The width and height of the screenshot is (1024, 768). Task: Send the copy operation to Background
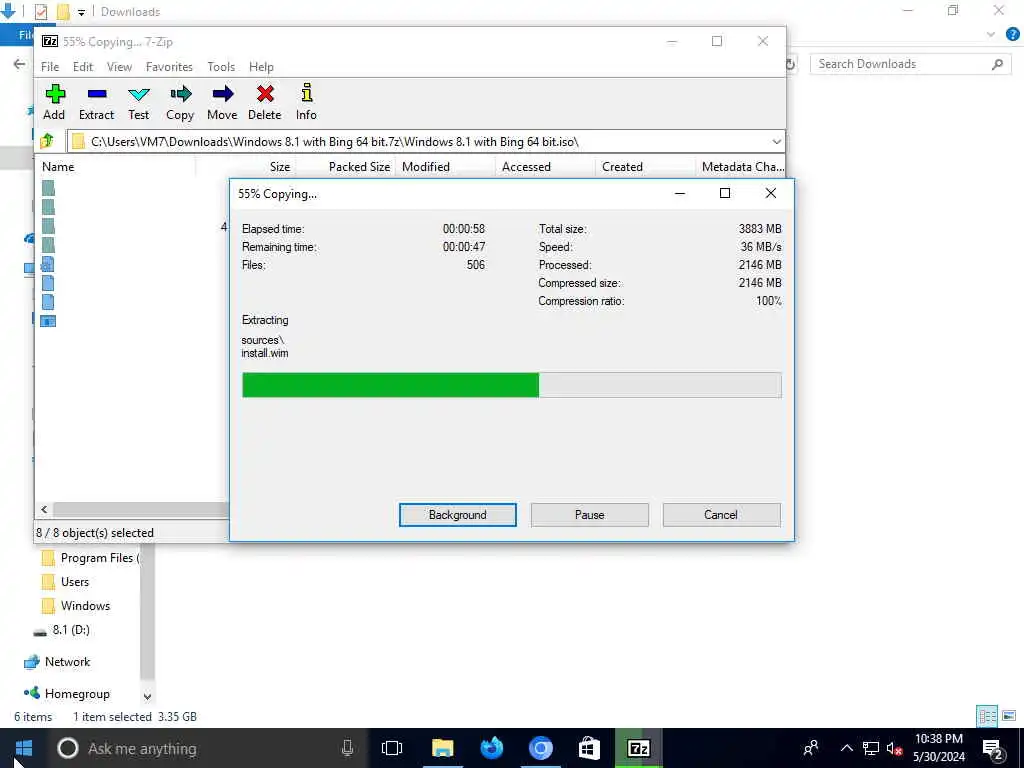tap(458, 515)
